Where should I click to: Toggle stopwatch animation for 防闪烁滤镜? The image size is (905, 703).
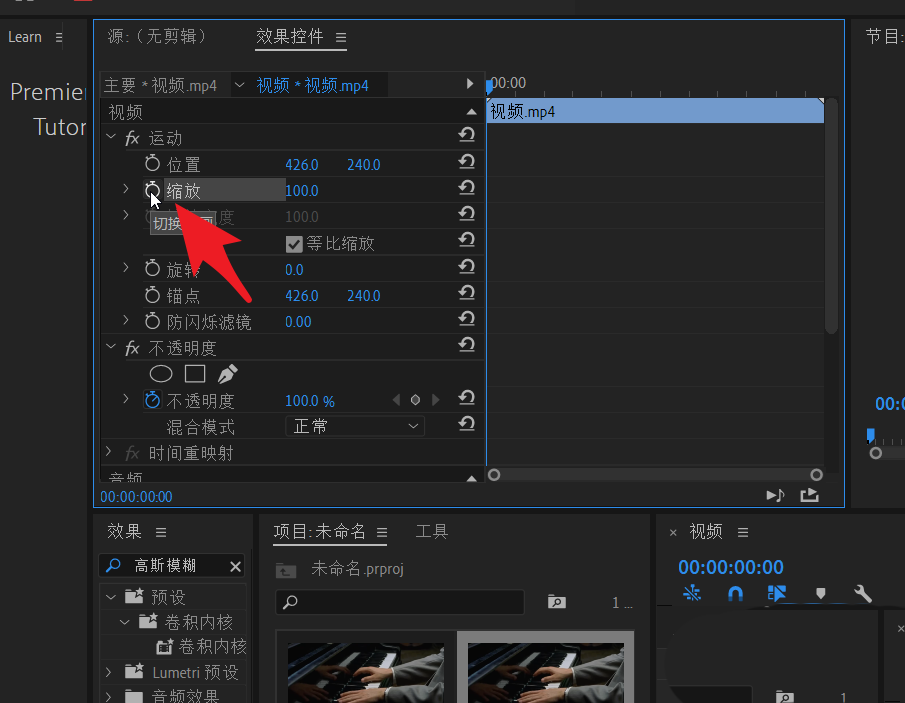(x=152, y=321)
